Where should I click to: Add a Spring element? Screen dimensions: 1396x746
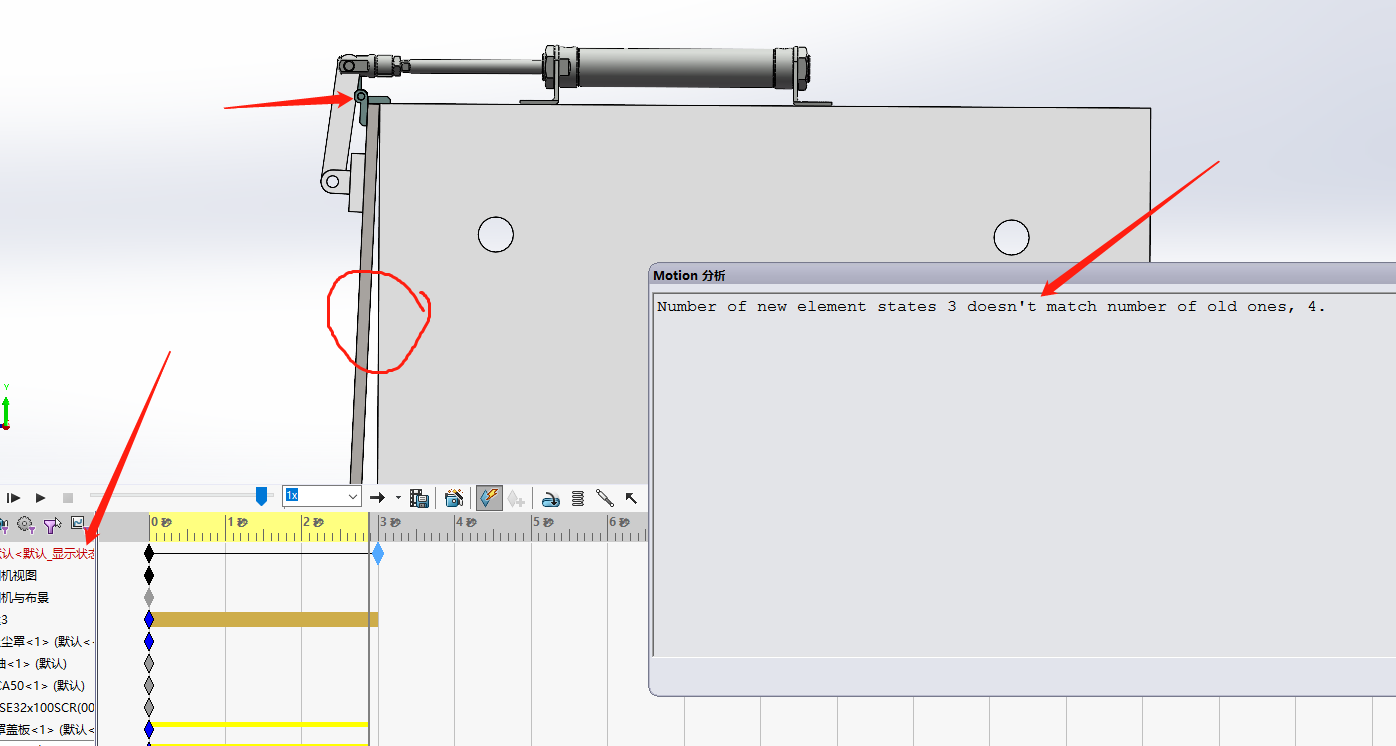click(x=577, y=498)
